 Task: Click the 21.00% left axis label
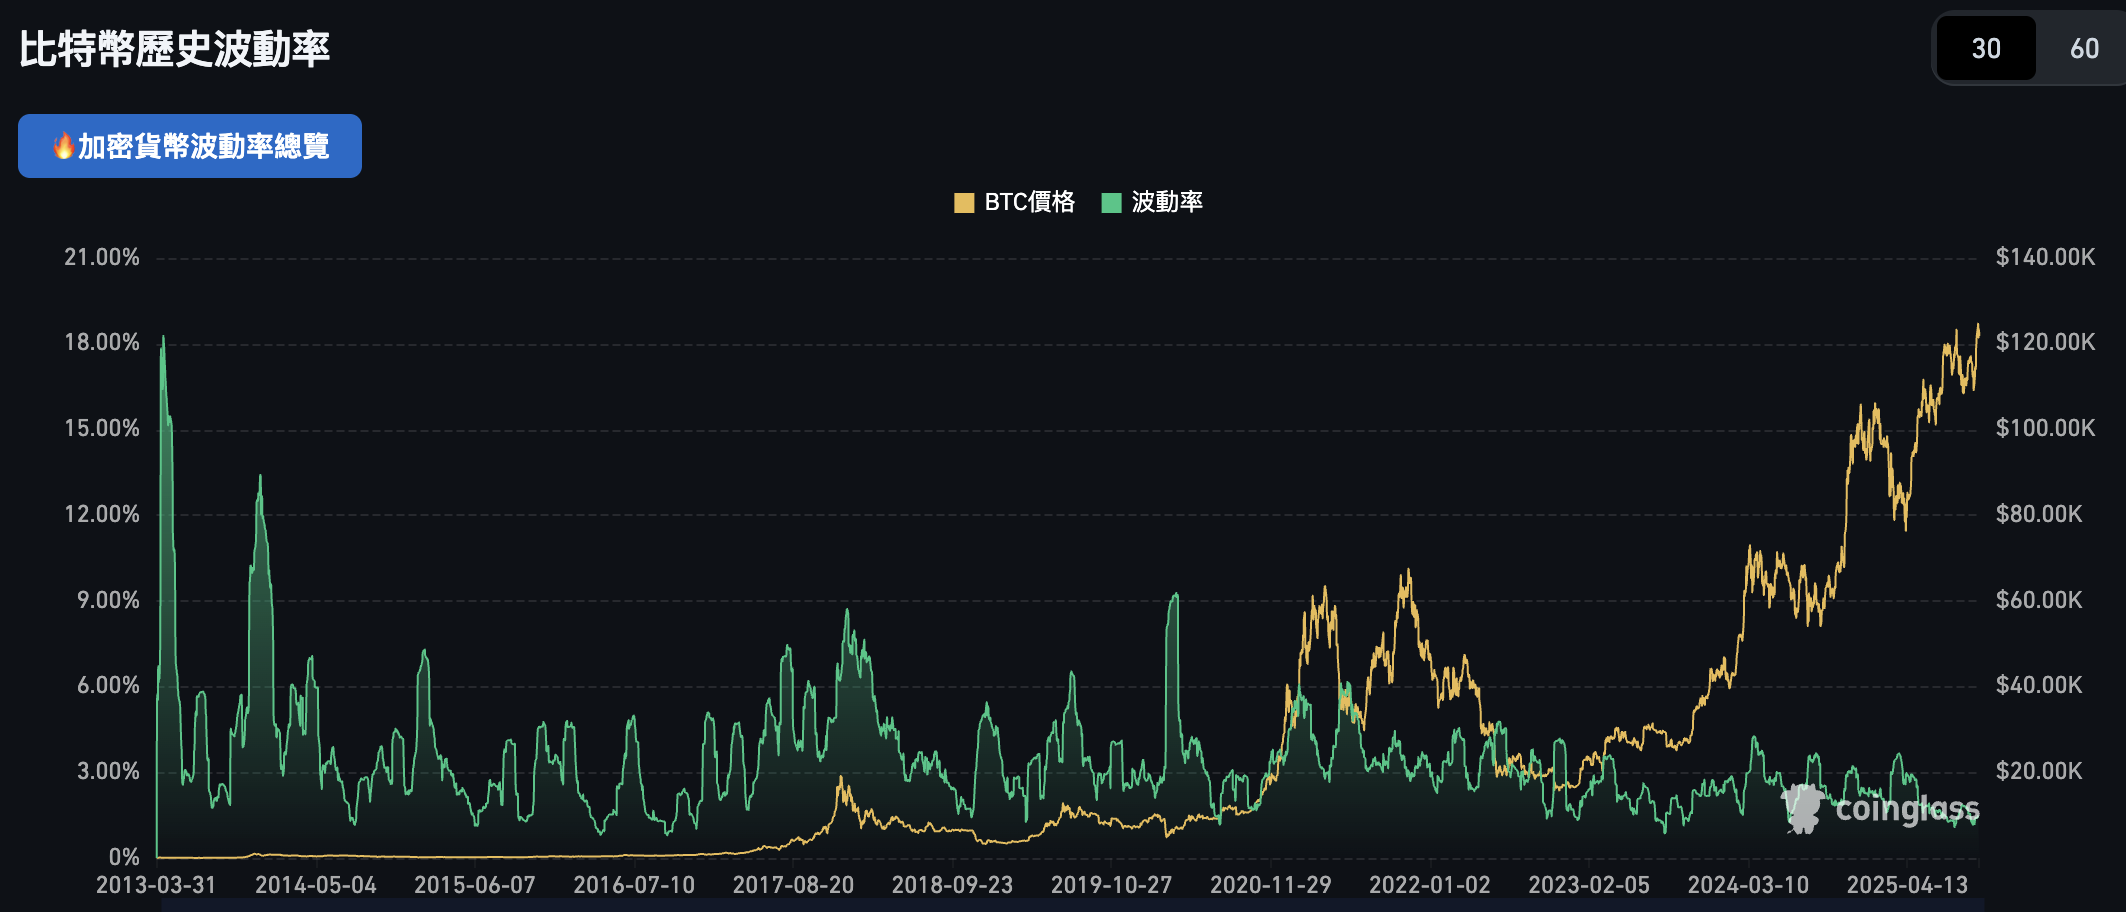100,257
